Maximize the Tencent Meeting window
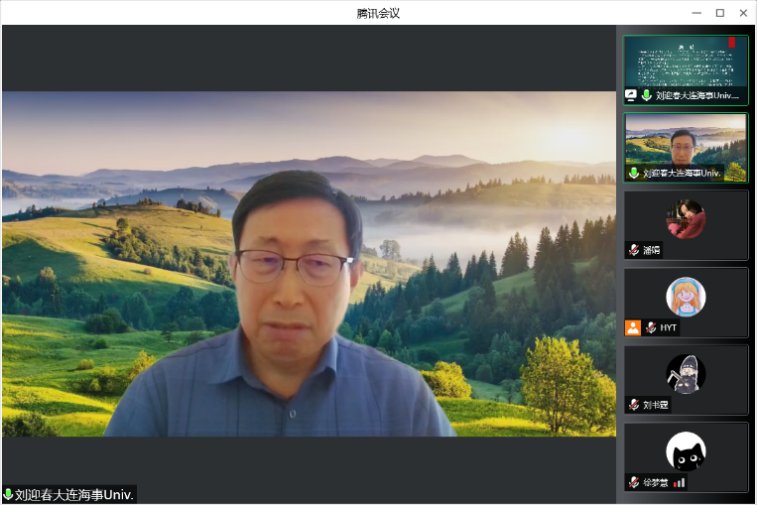This screenshot has height=505, width=757. [719, 12]
